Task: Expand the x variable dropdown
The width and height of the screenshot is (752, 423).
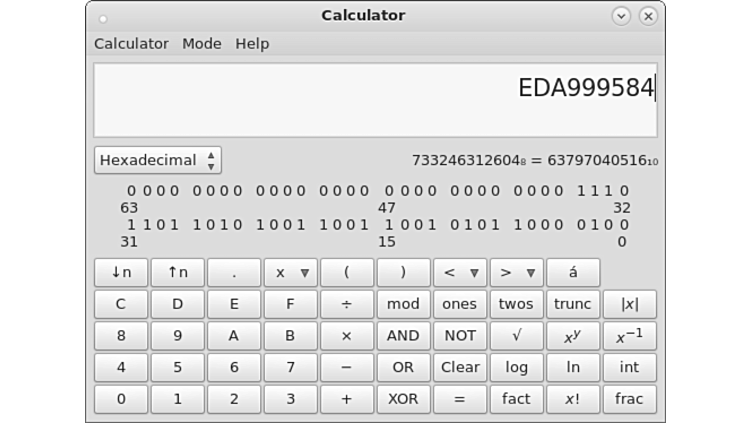Action: (x=290, y=272)
